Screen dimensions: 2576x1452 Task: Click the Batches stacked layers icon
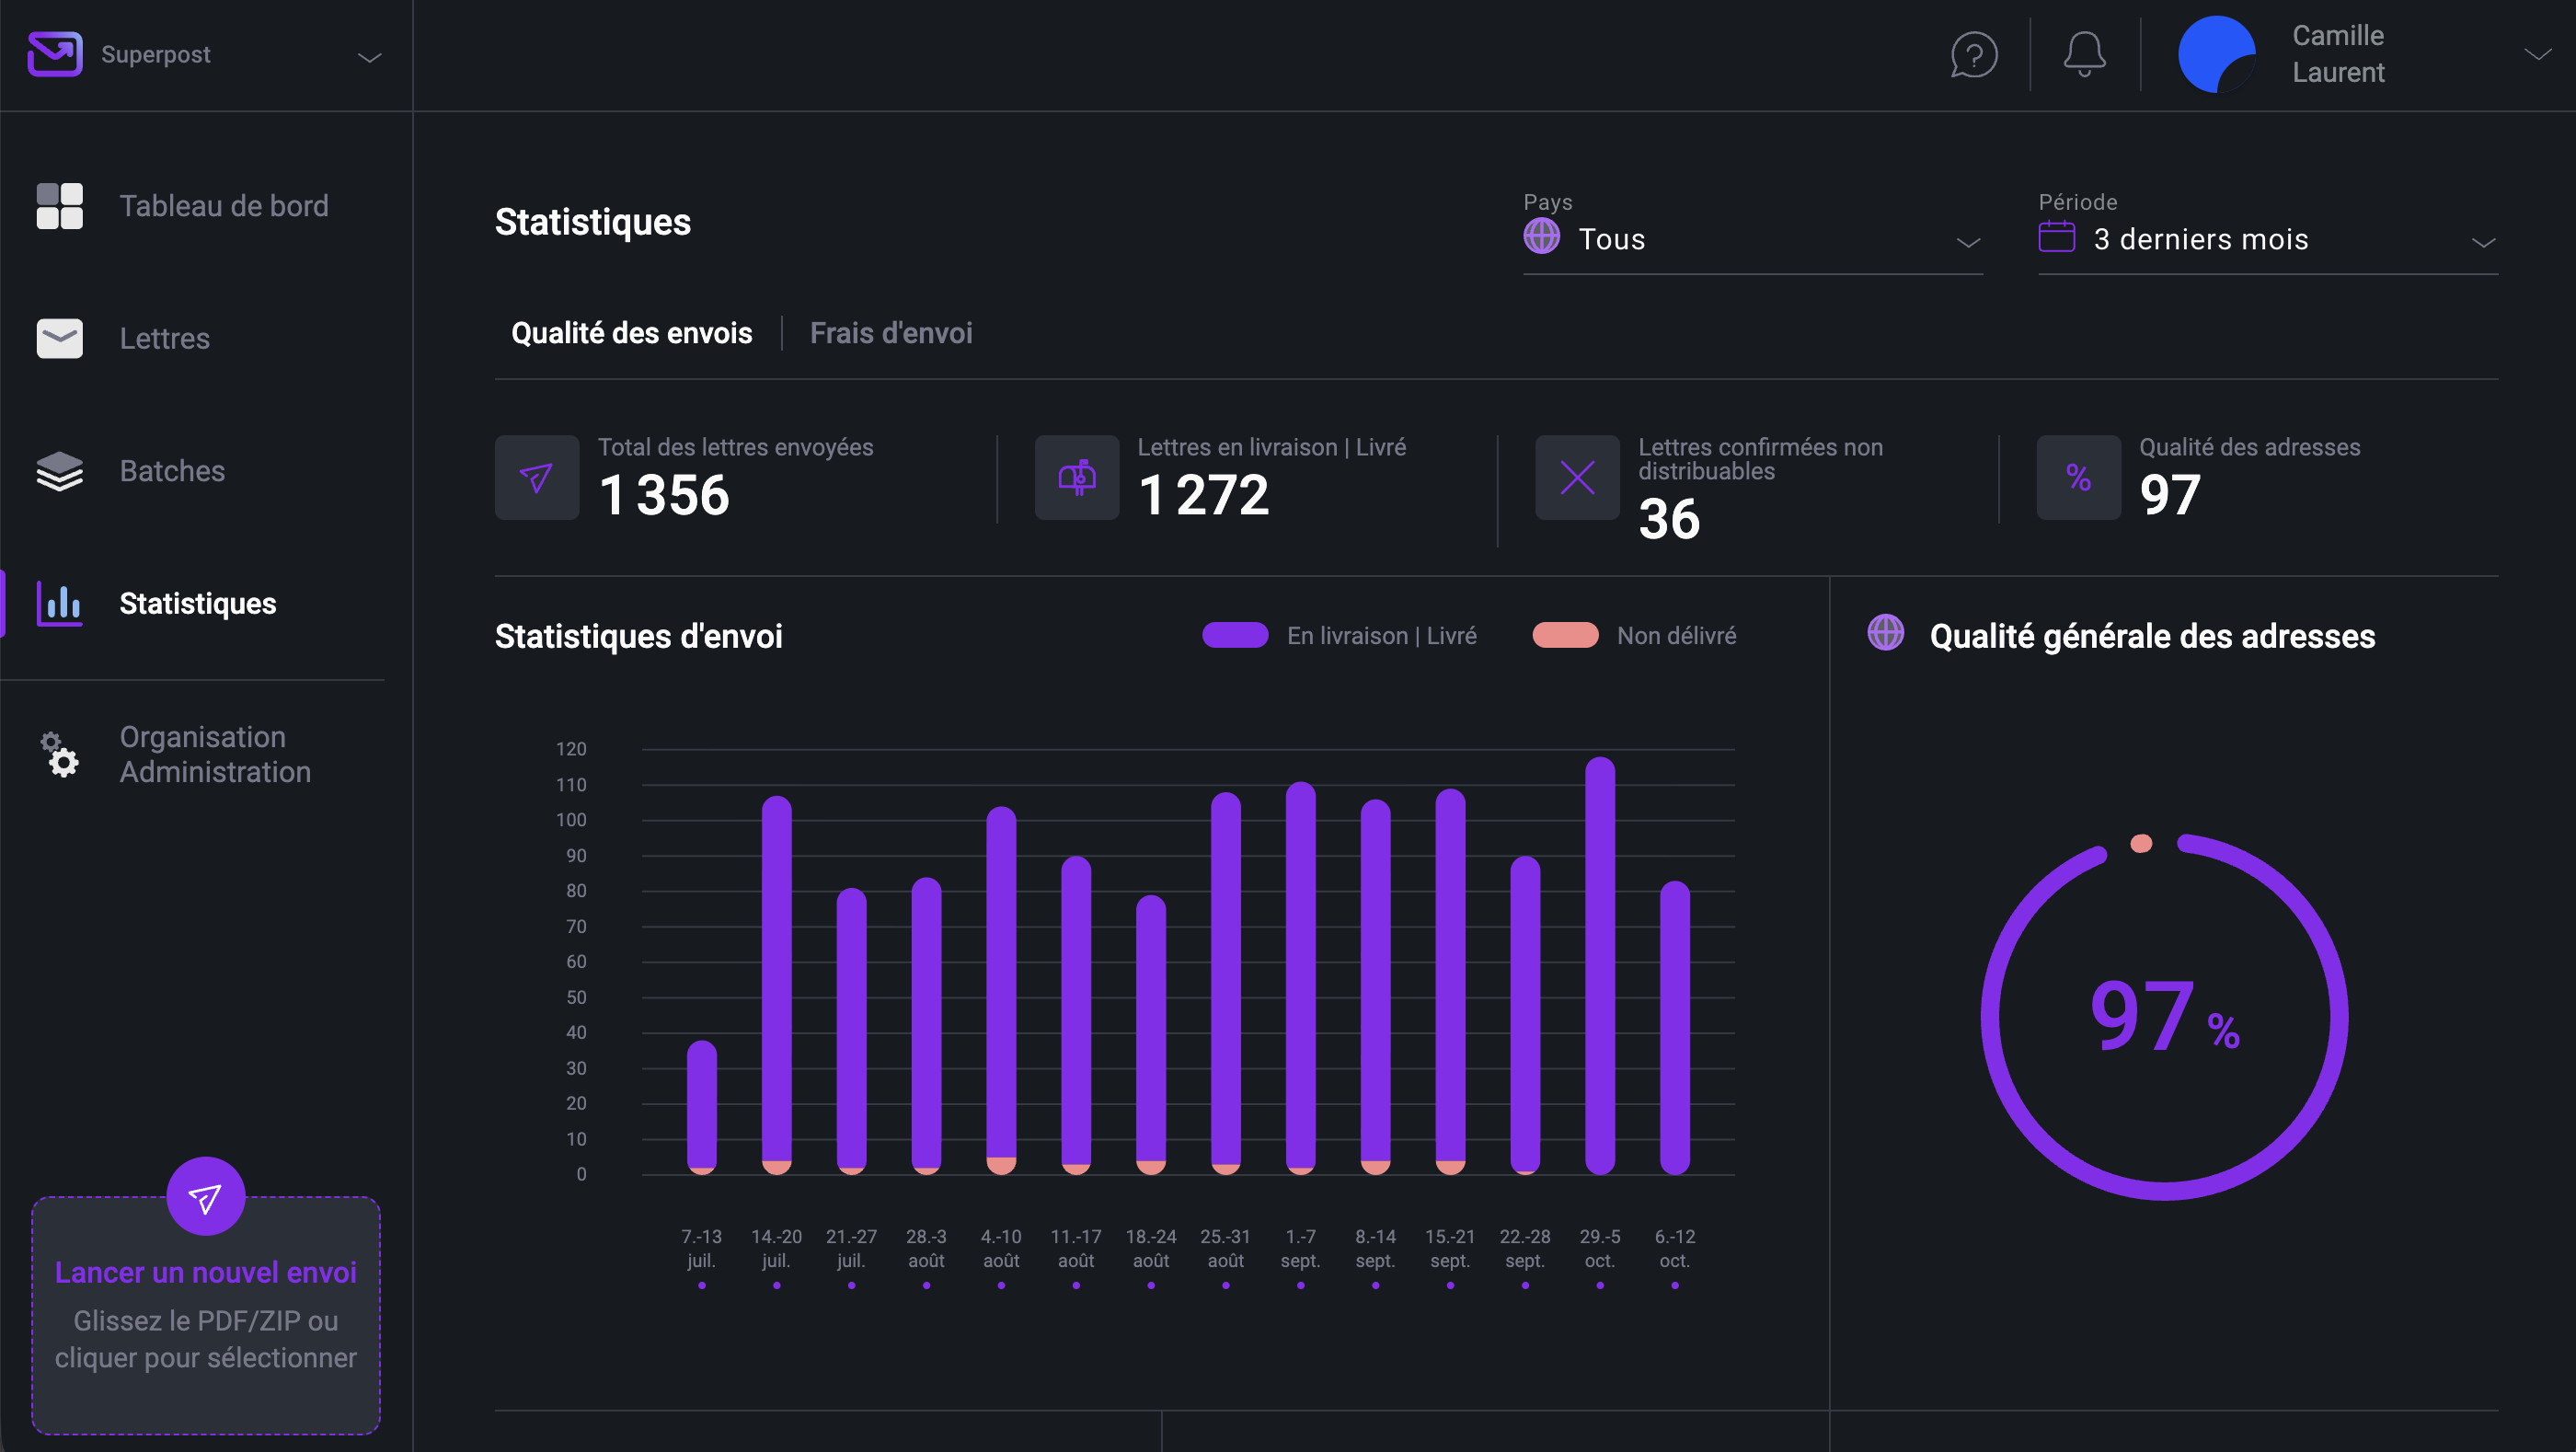[60, 471]
